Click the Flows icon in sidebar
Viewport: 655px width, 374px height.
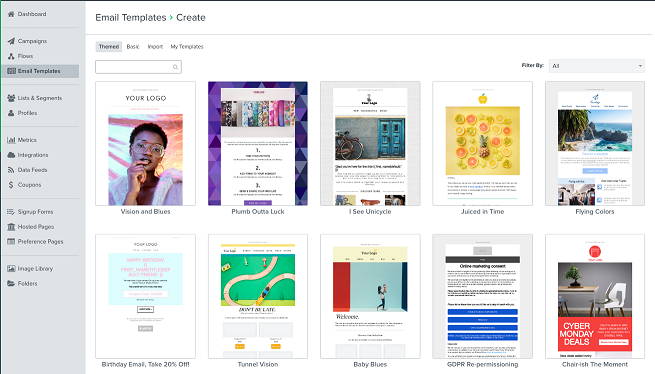(11, 56)
